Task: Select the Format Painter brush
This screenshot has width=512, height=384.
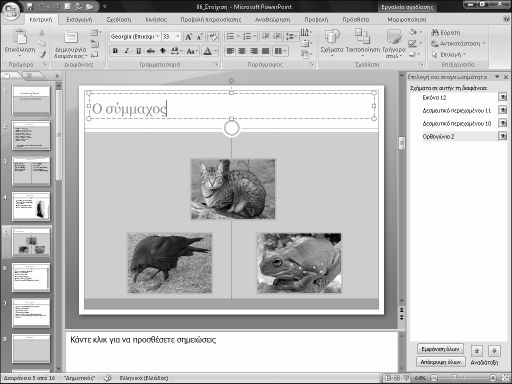Action: pyautogui.click(x=42, y=55)
